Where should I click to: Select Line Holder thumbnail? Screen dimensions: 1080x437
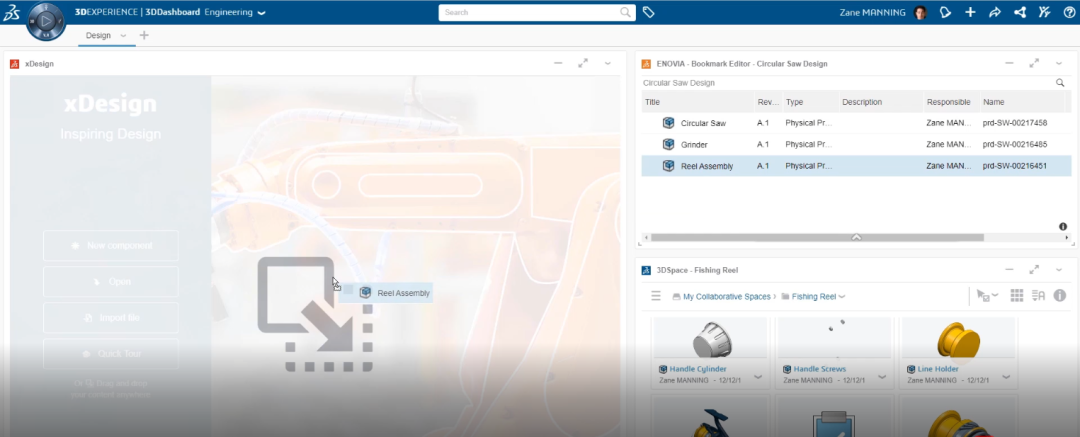pyautogui.click(x=958, y=338)
